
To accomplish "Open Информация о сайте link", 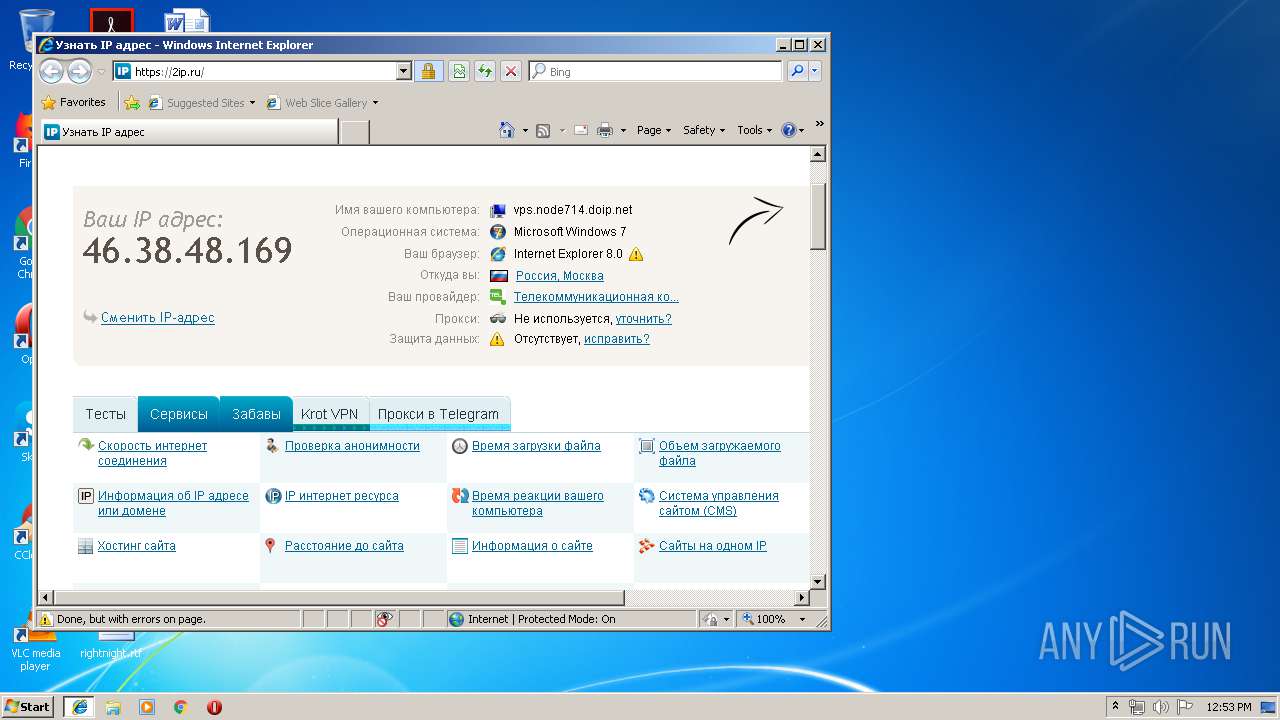I will pos(532,546).
